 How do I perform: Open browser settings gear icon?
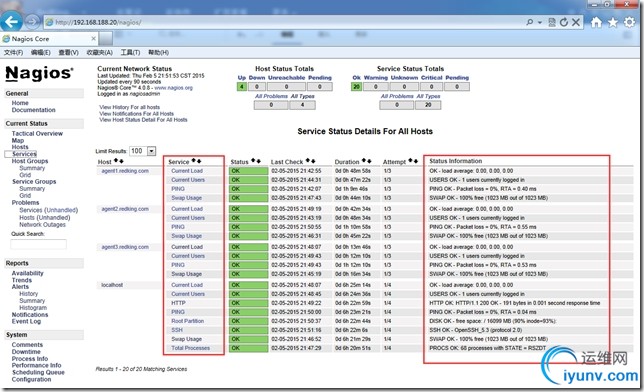click(630, 22)
